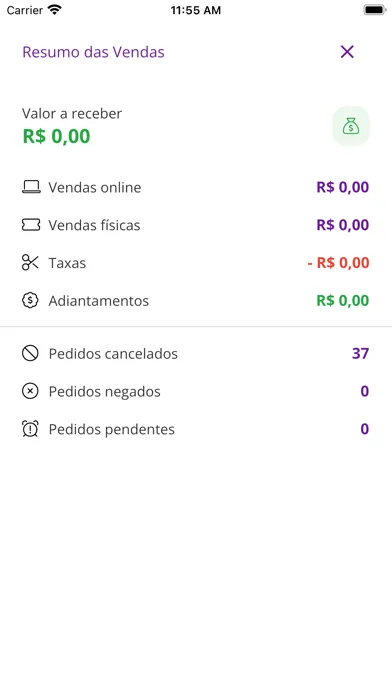The width and height of the screenshot is (392, 696).
Task: Tap the Taxas label text
Action: coord(67,263)
